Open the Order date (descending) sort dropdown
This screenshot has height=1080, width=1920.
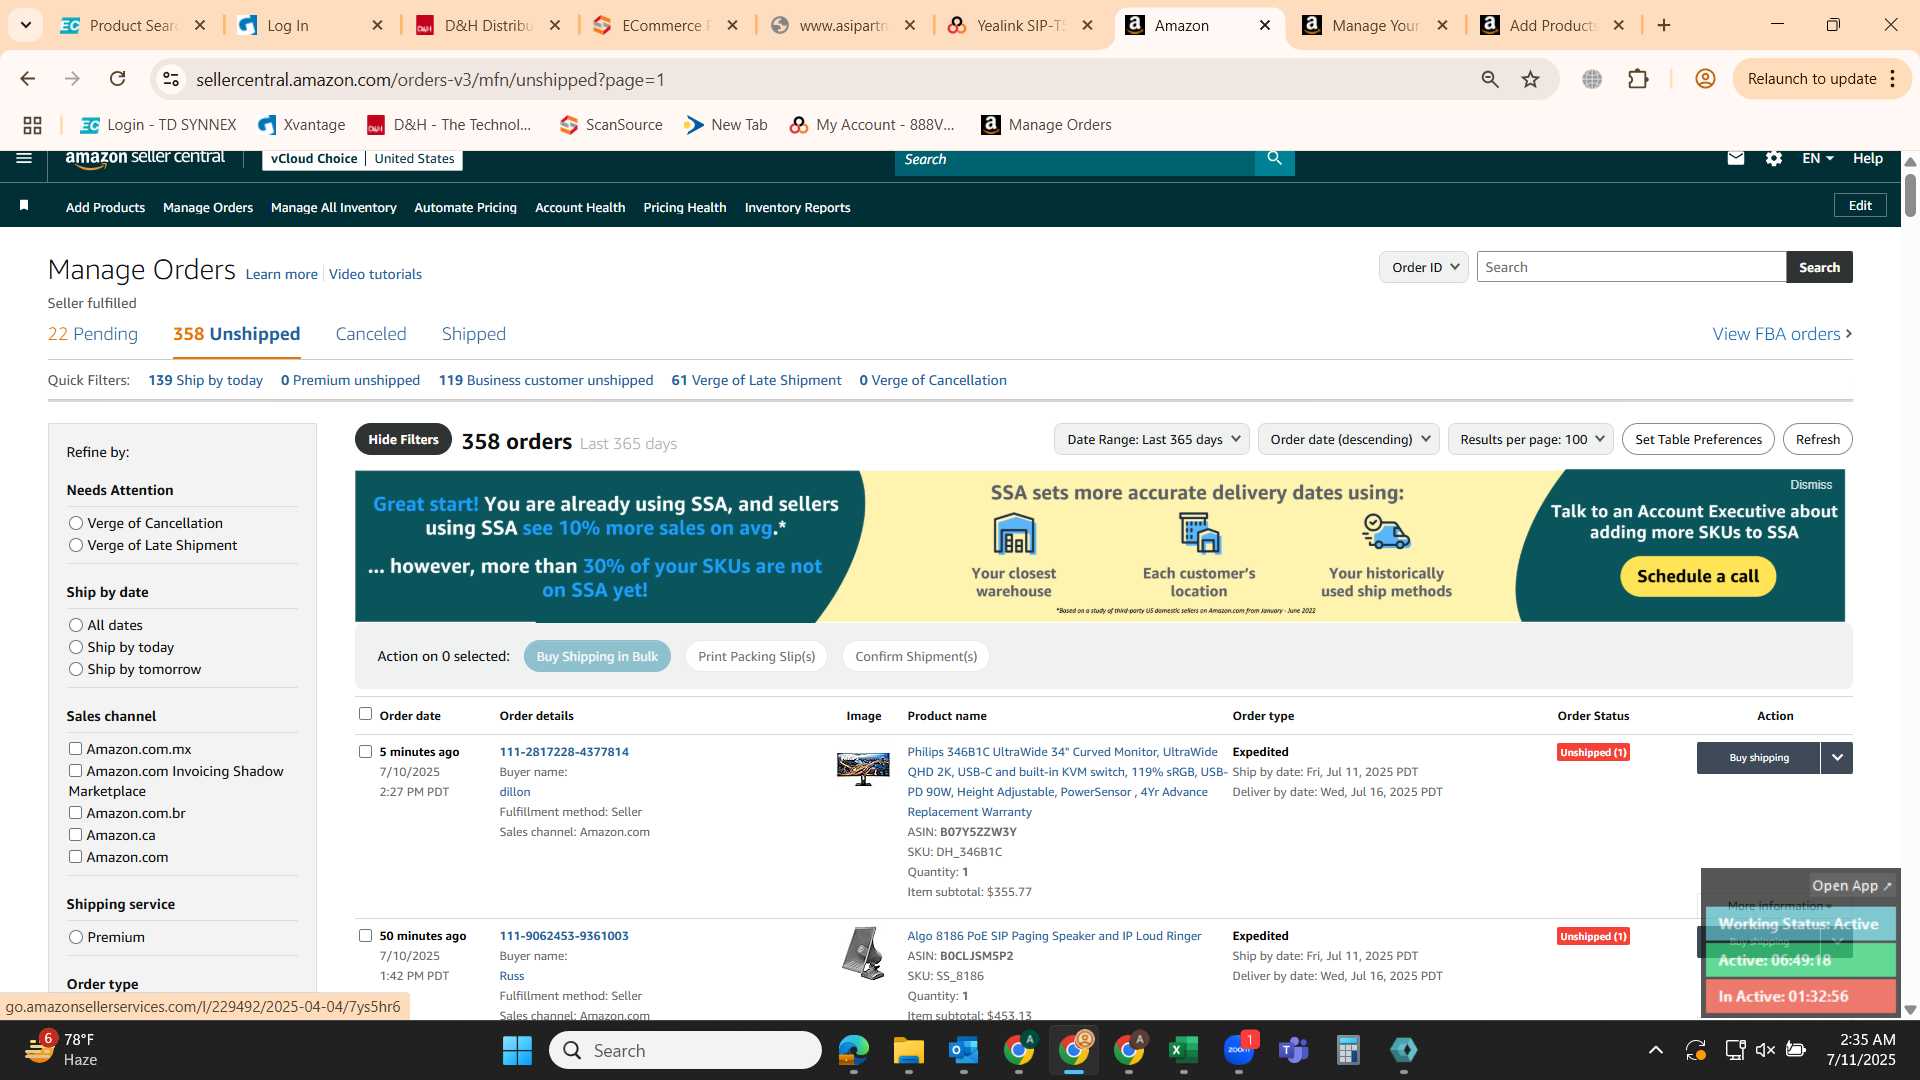tap(1349, 439)
